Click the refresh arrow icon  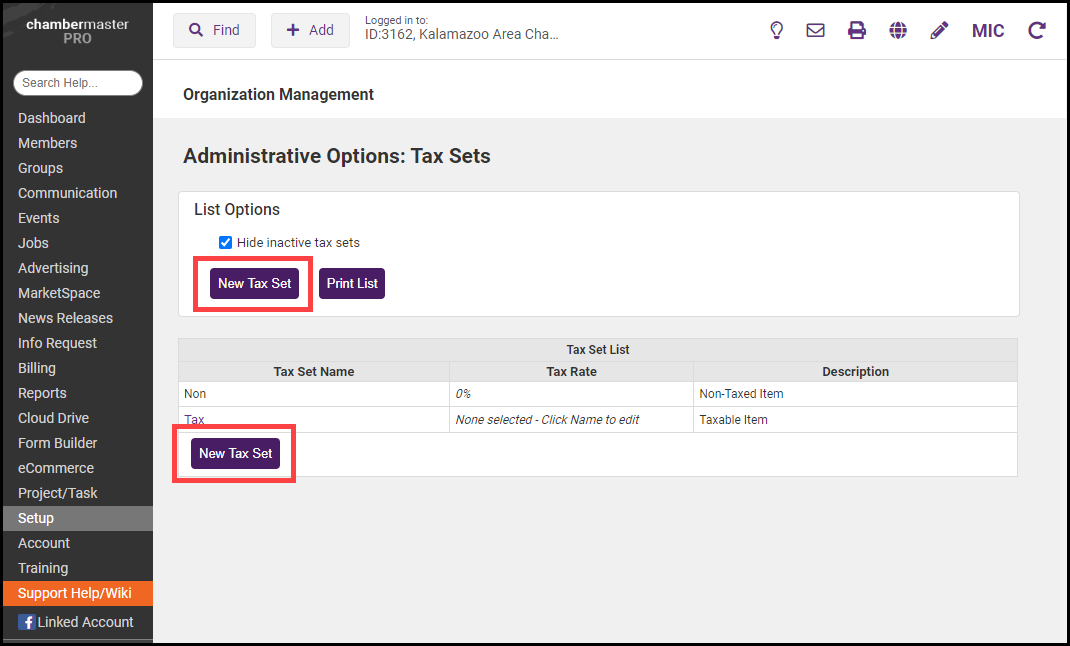click(x=1037, y=30)
